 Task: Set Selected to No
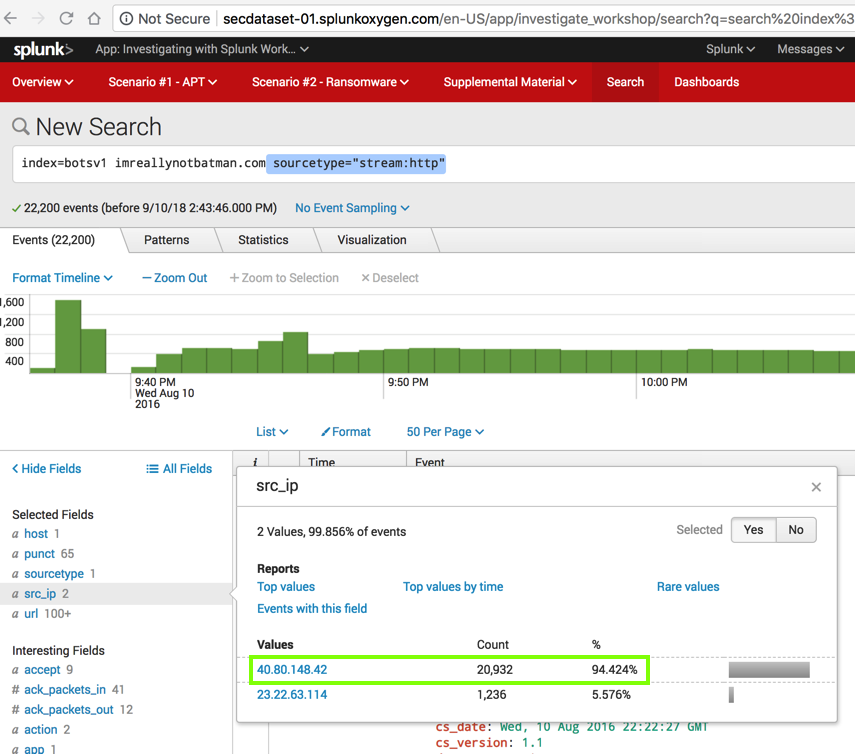pyautogui.click(x=795, y=530)
